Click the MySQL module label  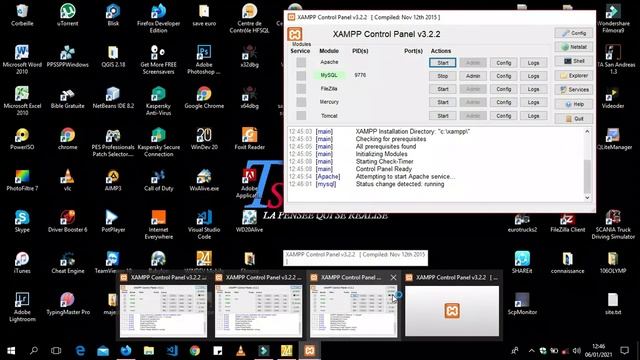(x=329, y=76)
